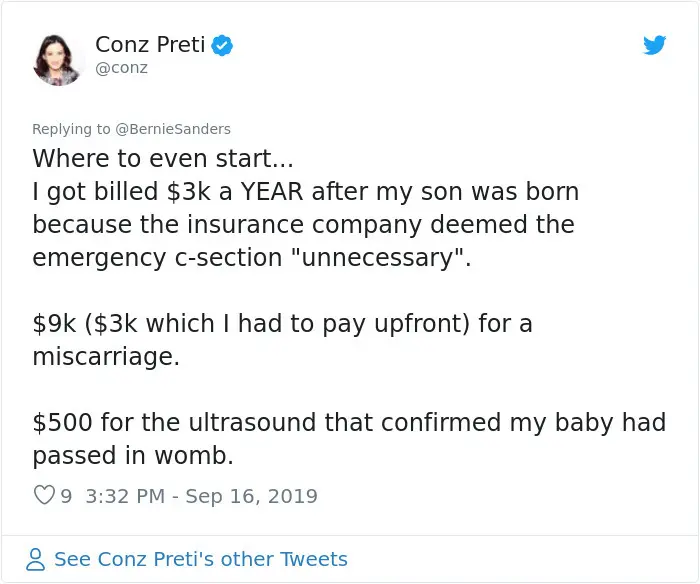Open the @conz handle link
The image size is (700, 584).
click(x=121, y=68)
